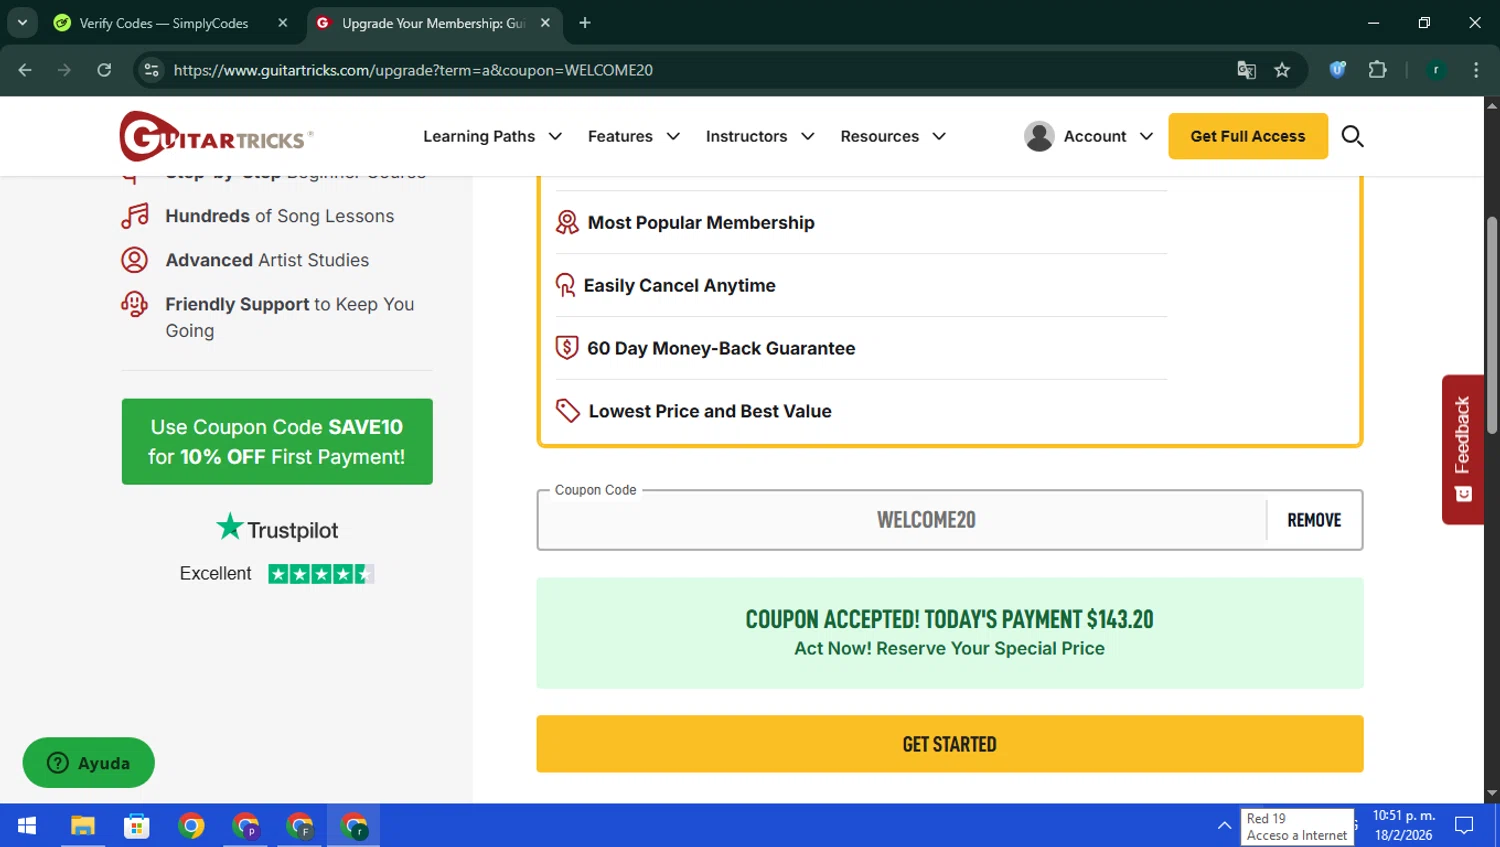Image resolution: width=1500 pixels, height=847 pixels.
Task: Click the page vertical scrollbar
Action: tap(1492, 326)
